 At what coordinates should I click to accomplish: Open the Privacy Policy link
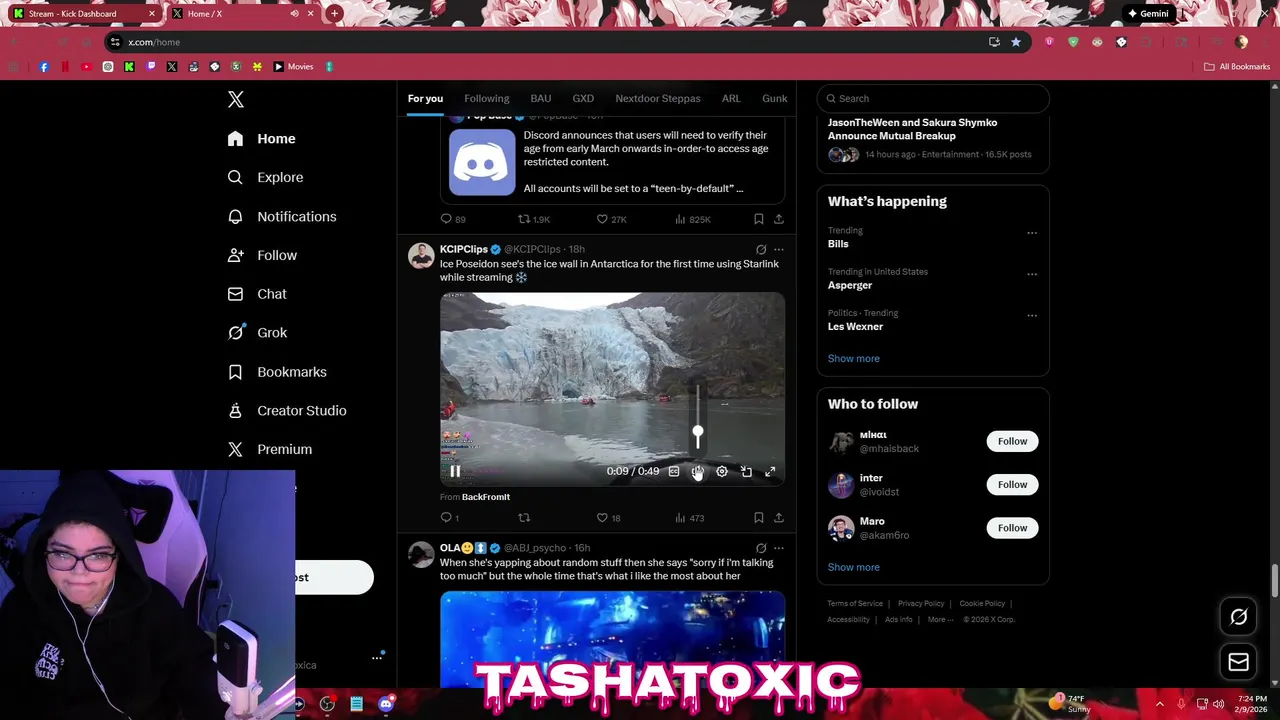921,604
